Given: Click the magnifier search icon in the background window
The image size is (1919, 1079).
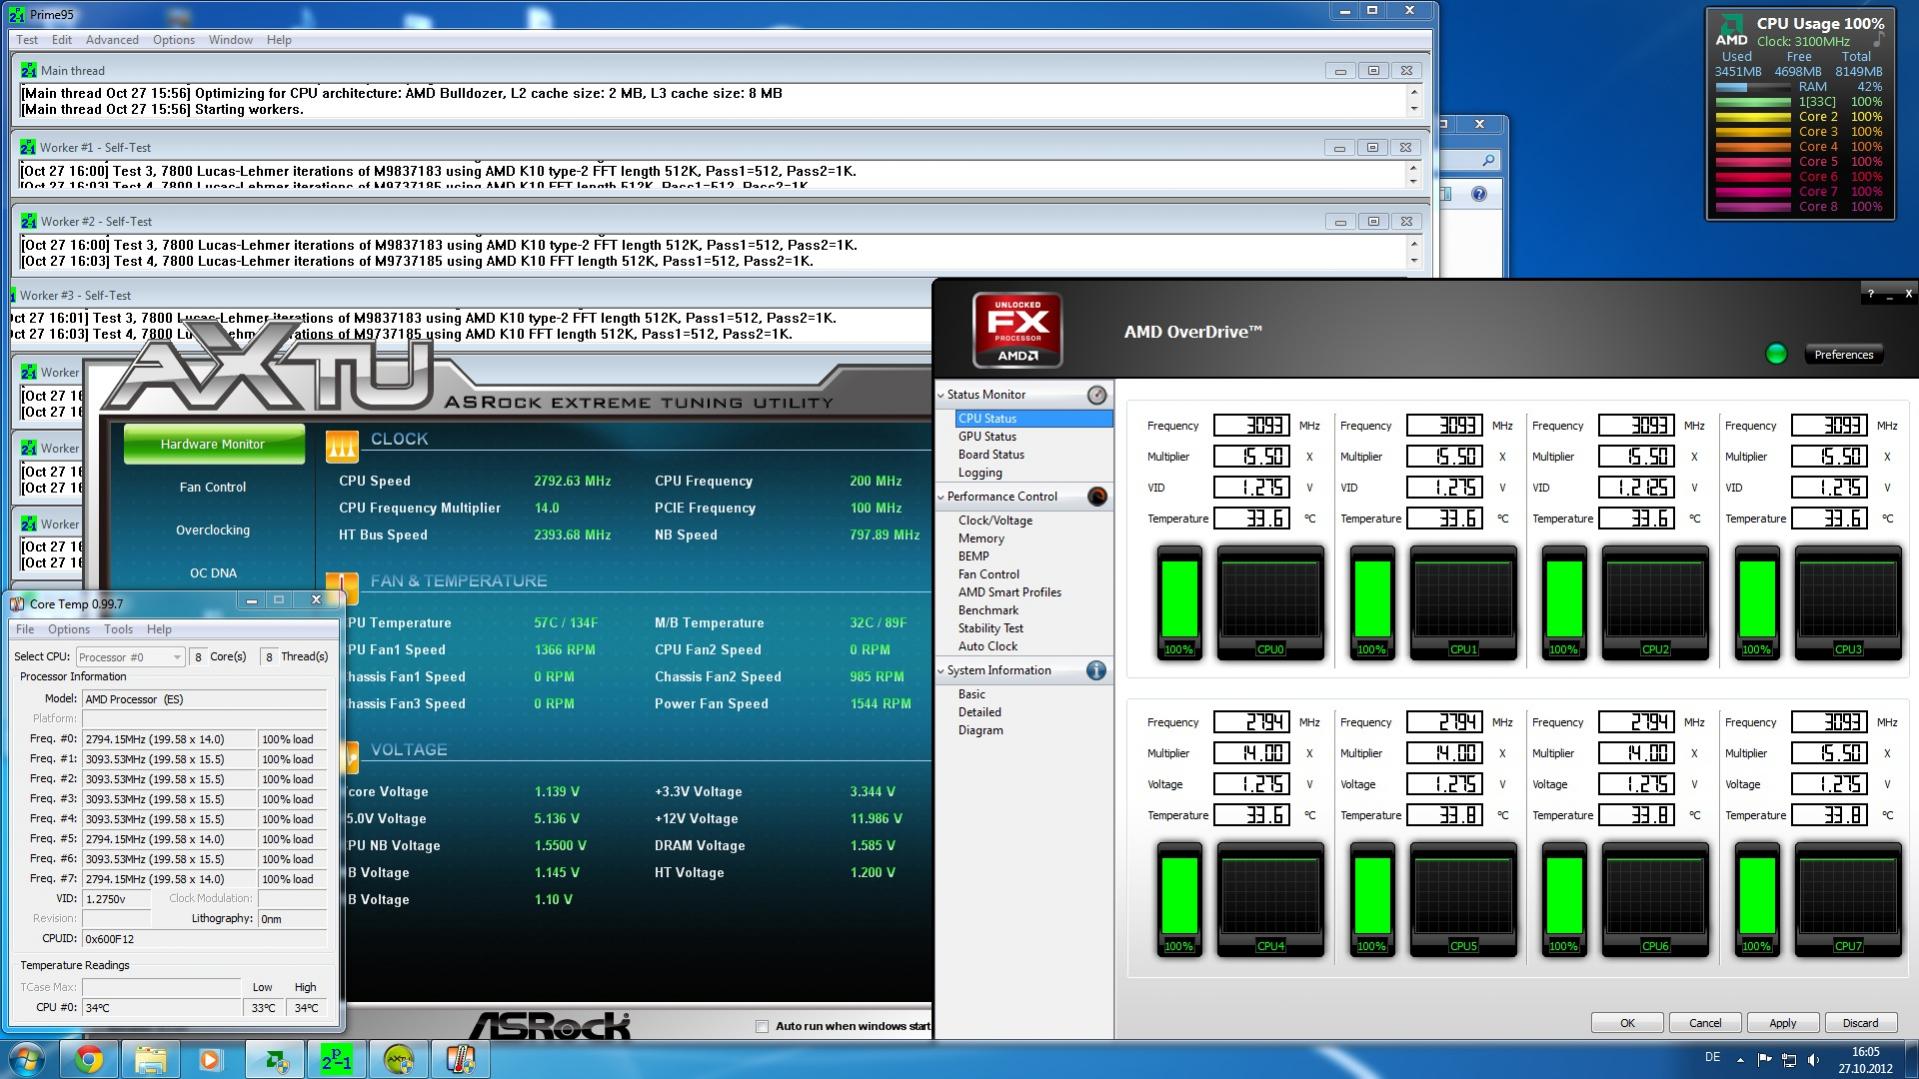Looking at the screenshot, I should [x=1488, y=160].
